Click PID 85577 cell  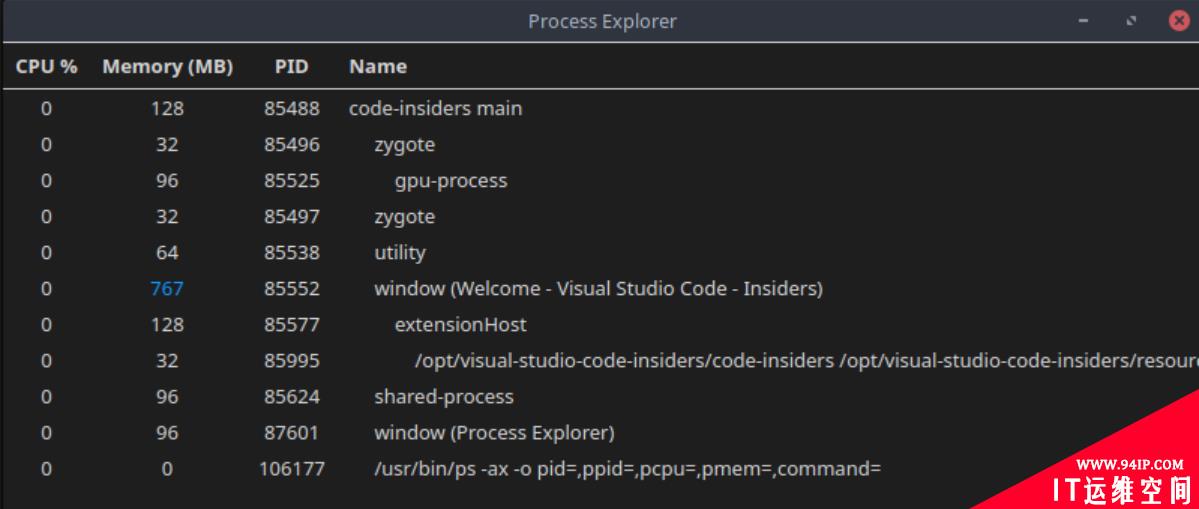(x=292, y=324)
